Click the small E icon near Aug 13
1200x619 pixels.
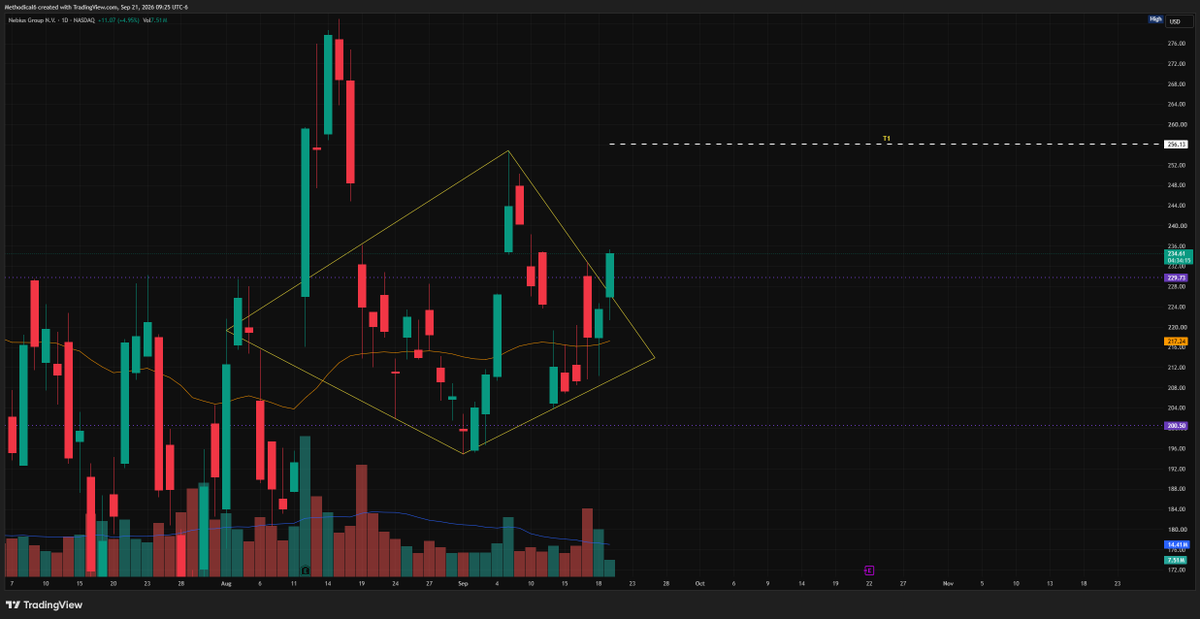pos(305,570)
